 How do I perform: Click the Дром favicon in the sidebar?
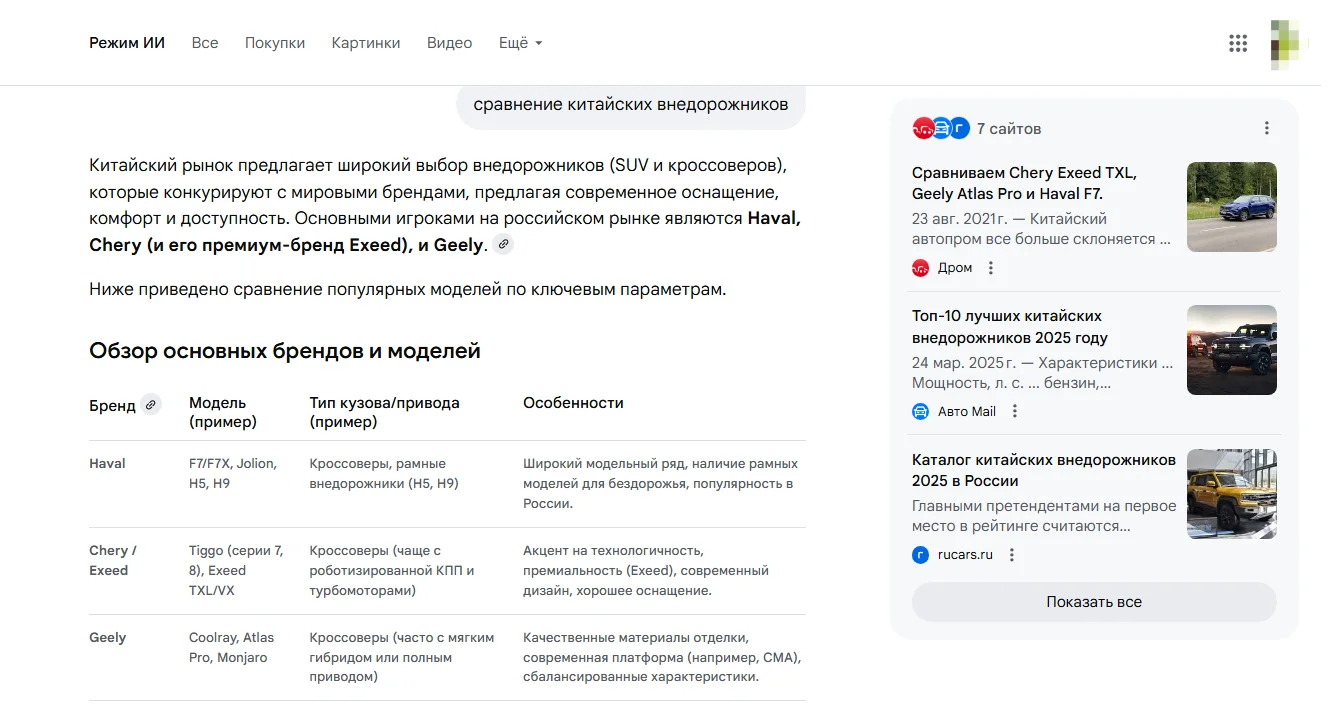point(921,267)
